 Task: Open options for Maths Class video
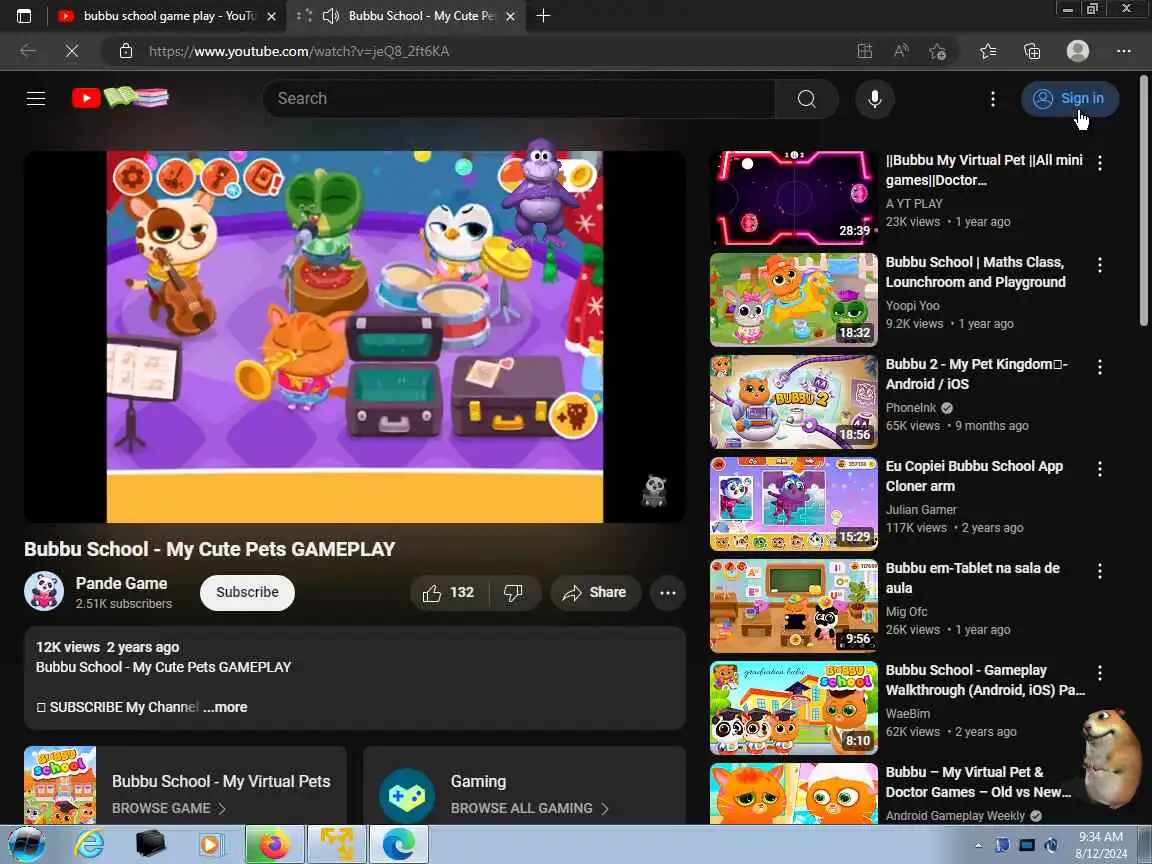point(1100,265)
